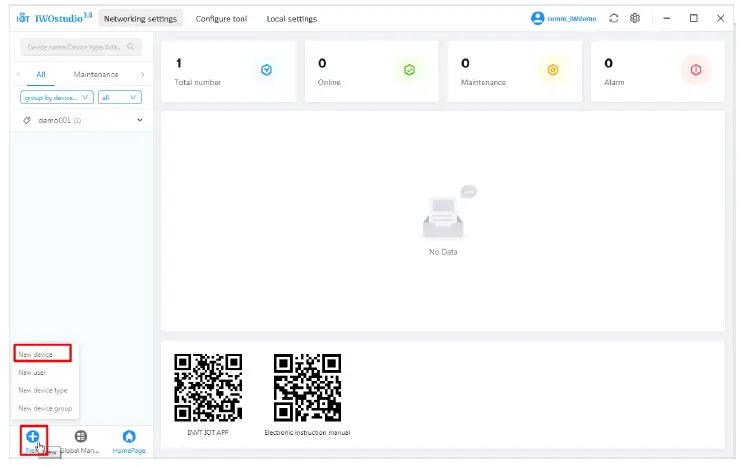Screen dimensions: 742x466
Task: Choose New user from the popup menu
Action: pos(32,372)
